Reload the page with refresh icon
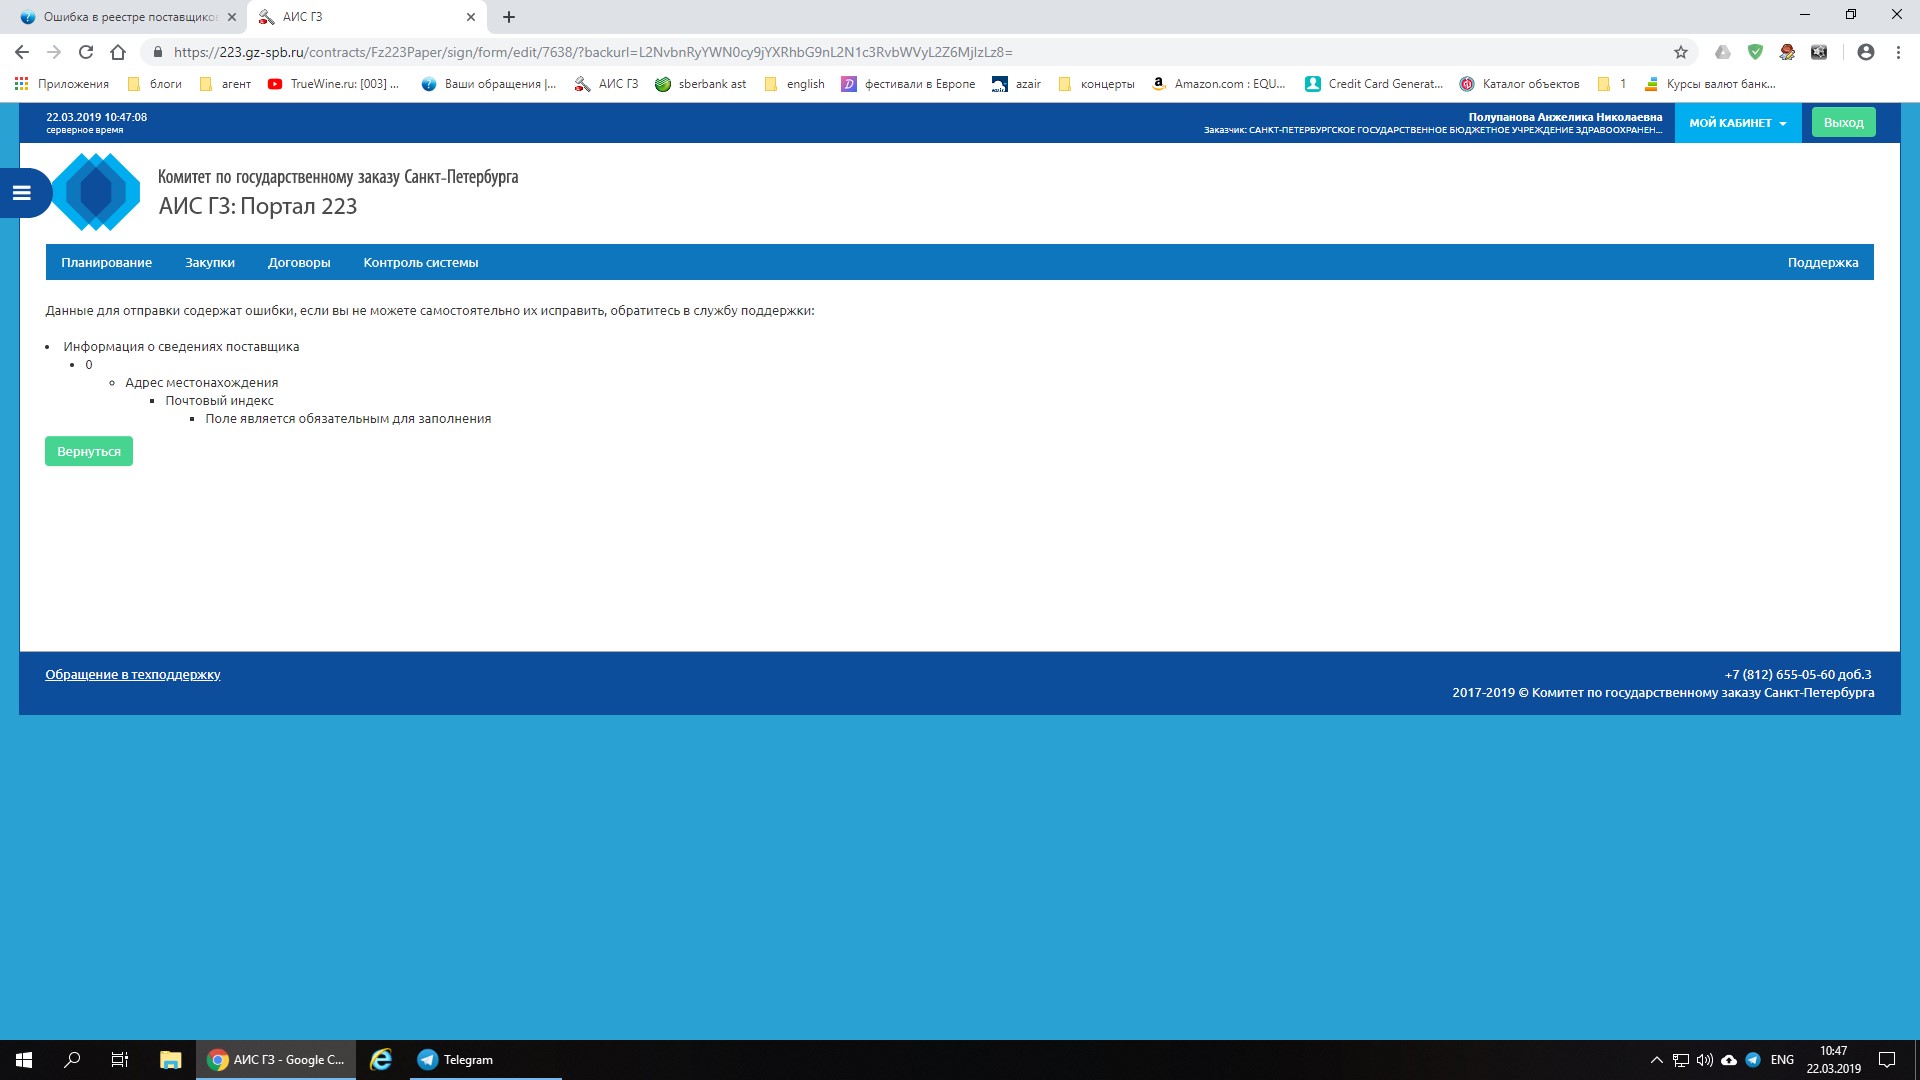The image size is (1920, 1080). [86, 52]
